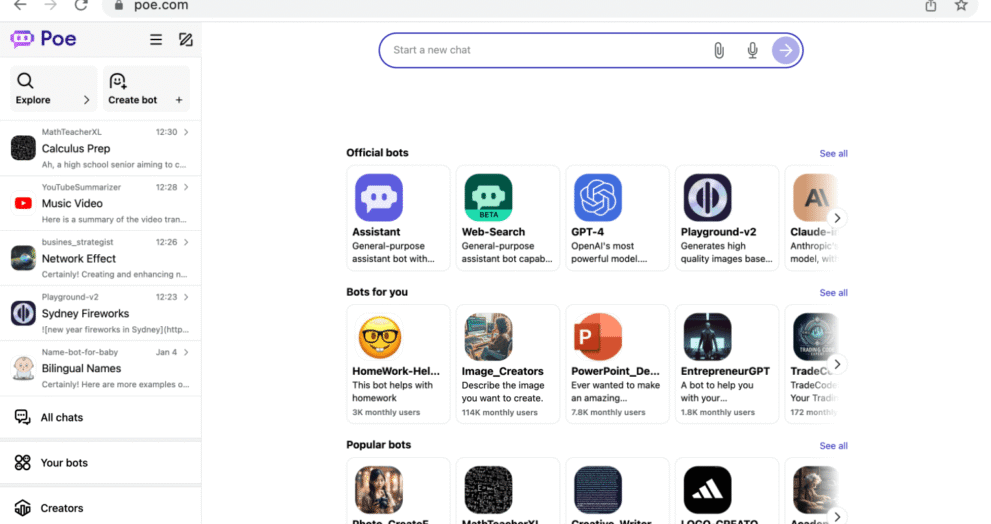The width and height of the screenshot is (991, 524).
Task: Open the Image_Creators bot thumbnail
Action: pyautogui.click(x=489, y=337)
